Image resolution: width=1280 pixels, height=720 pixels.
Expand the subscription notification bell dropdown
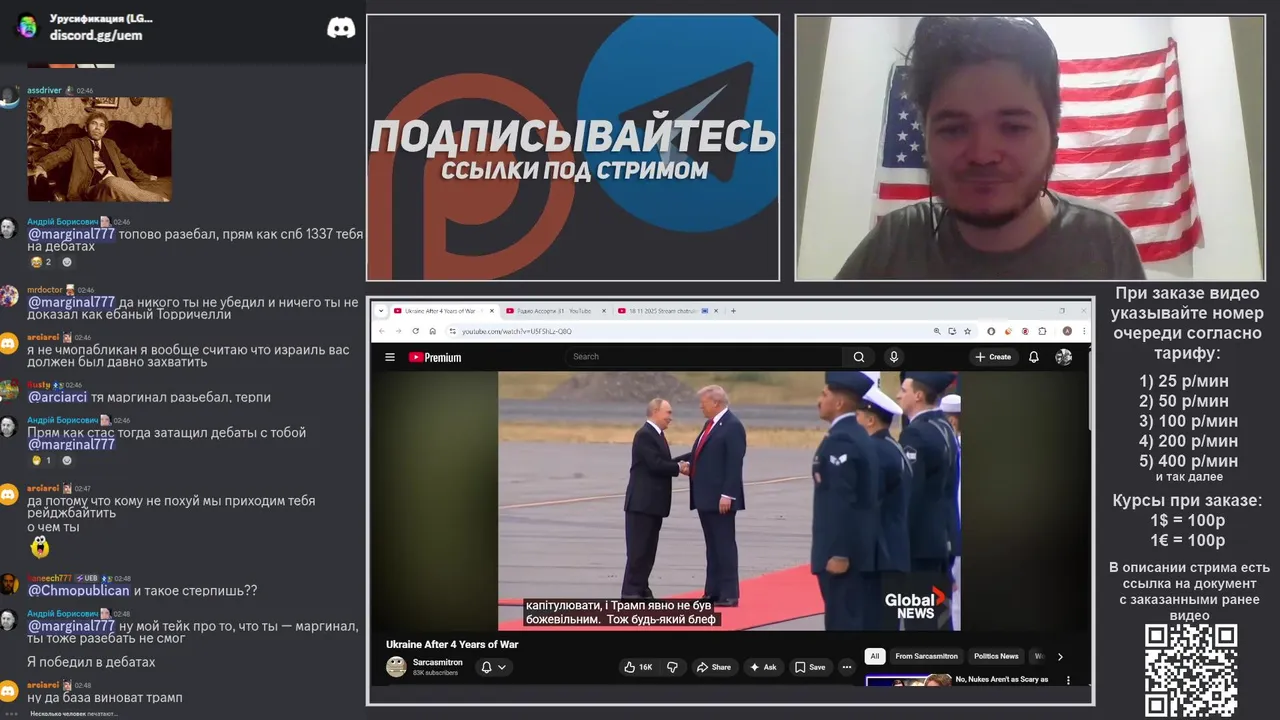[x=493, y=667]
